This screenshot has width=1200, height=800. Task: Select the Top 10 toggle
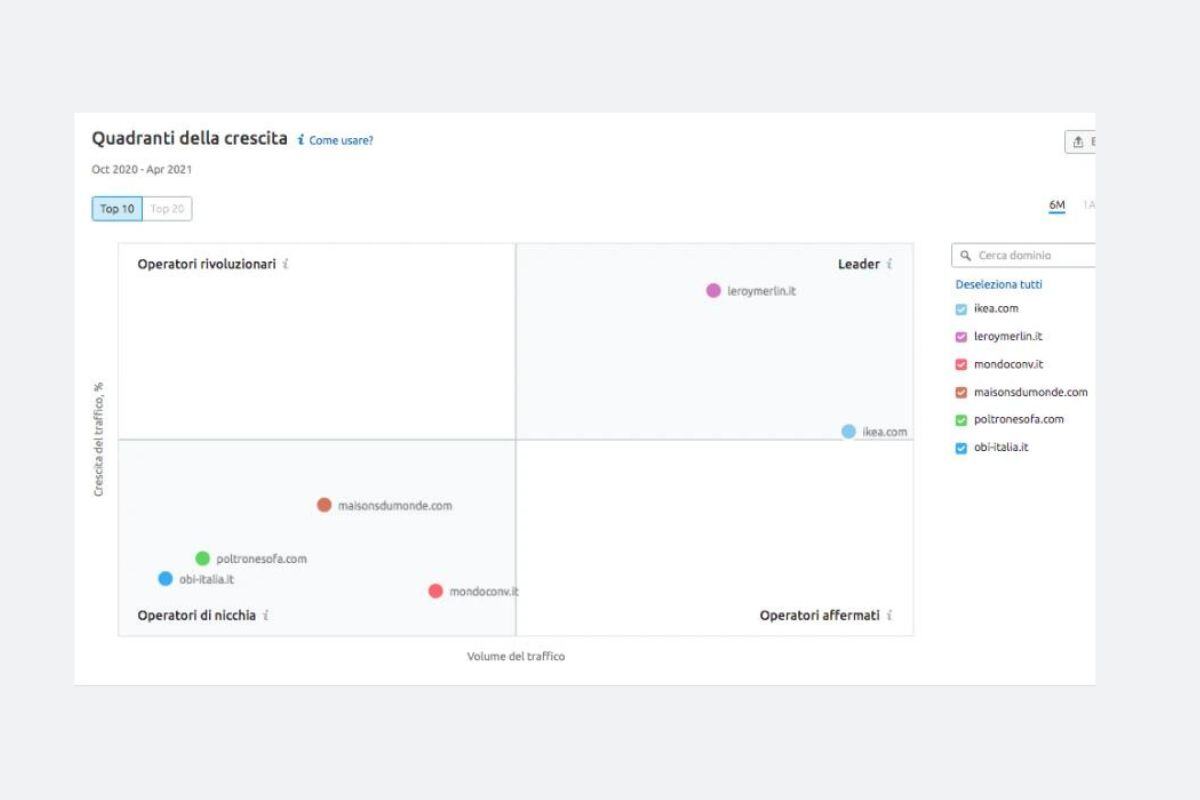click(x=117, y=209)
